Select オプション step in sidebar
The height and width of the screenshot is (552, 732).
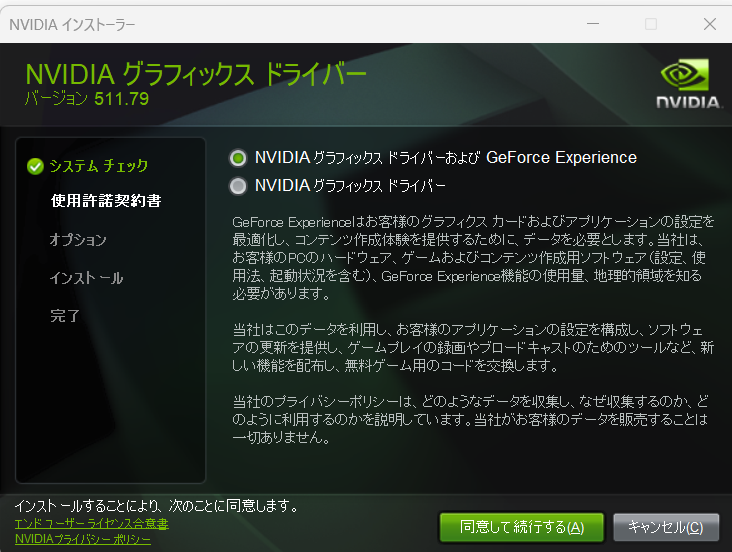78,240
